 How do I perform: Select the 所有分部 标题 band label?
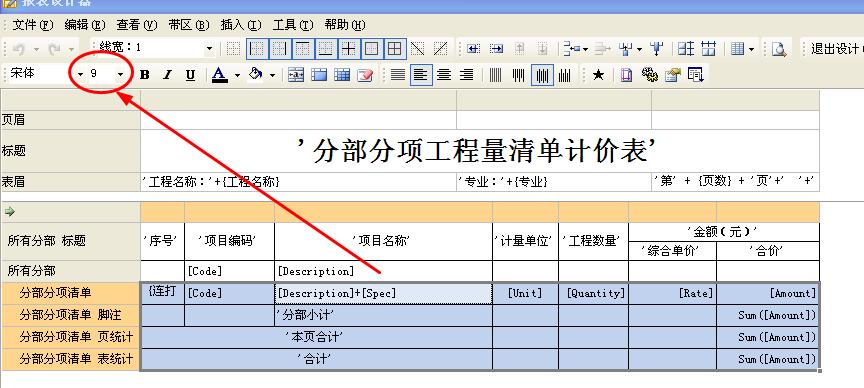click(70, 241)
